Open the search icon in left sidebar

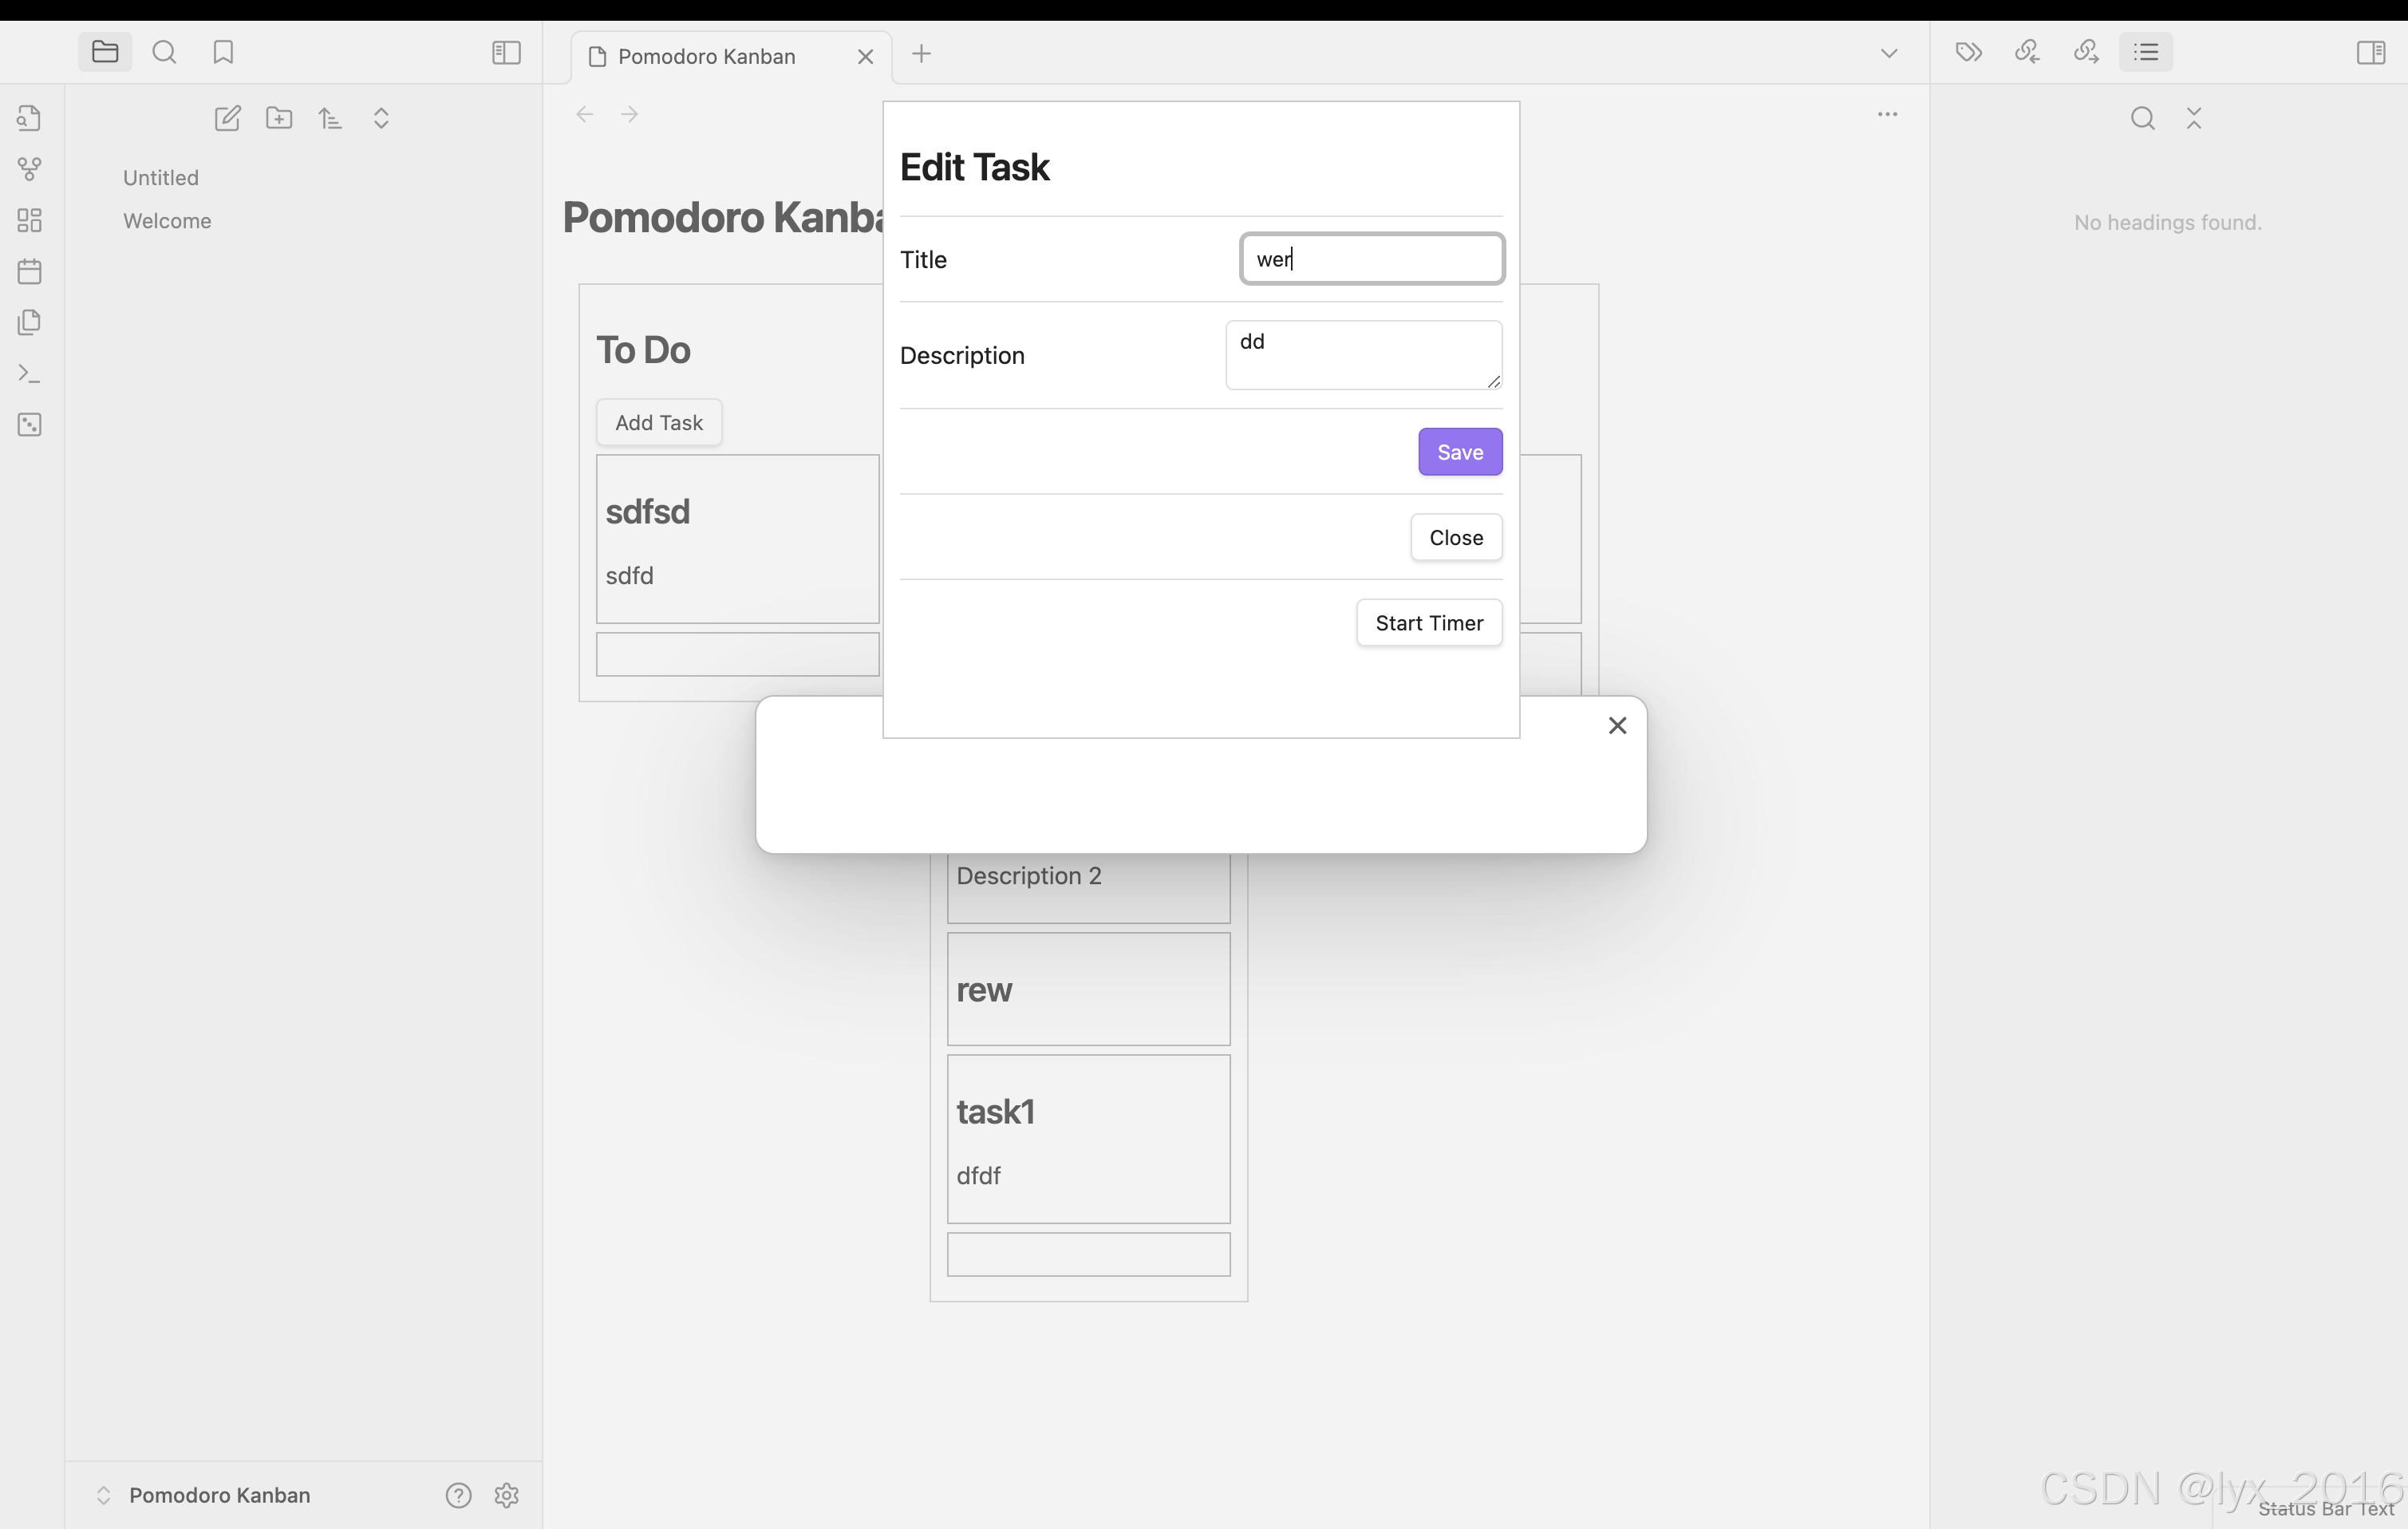(164, 52)
